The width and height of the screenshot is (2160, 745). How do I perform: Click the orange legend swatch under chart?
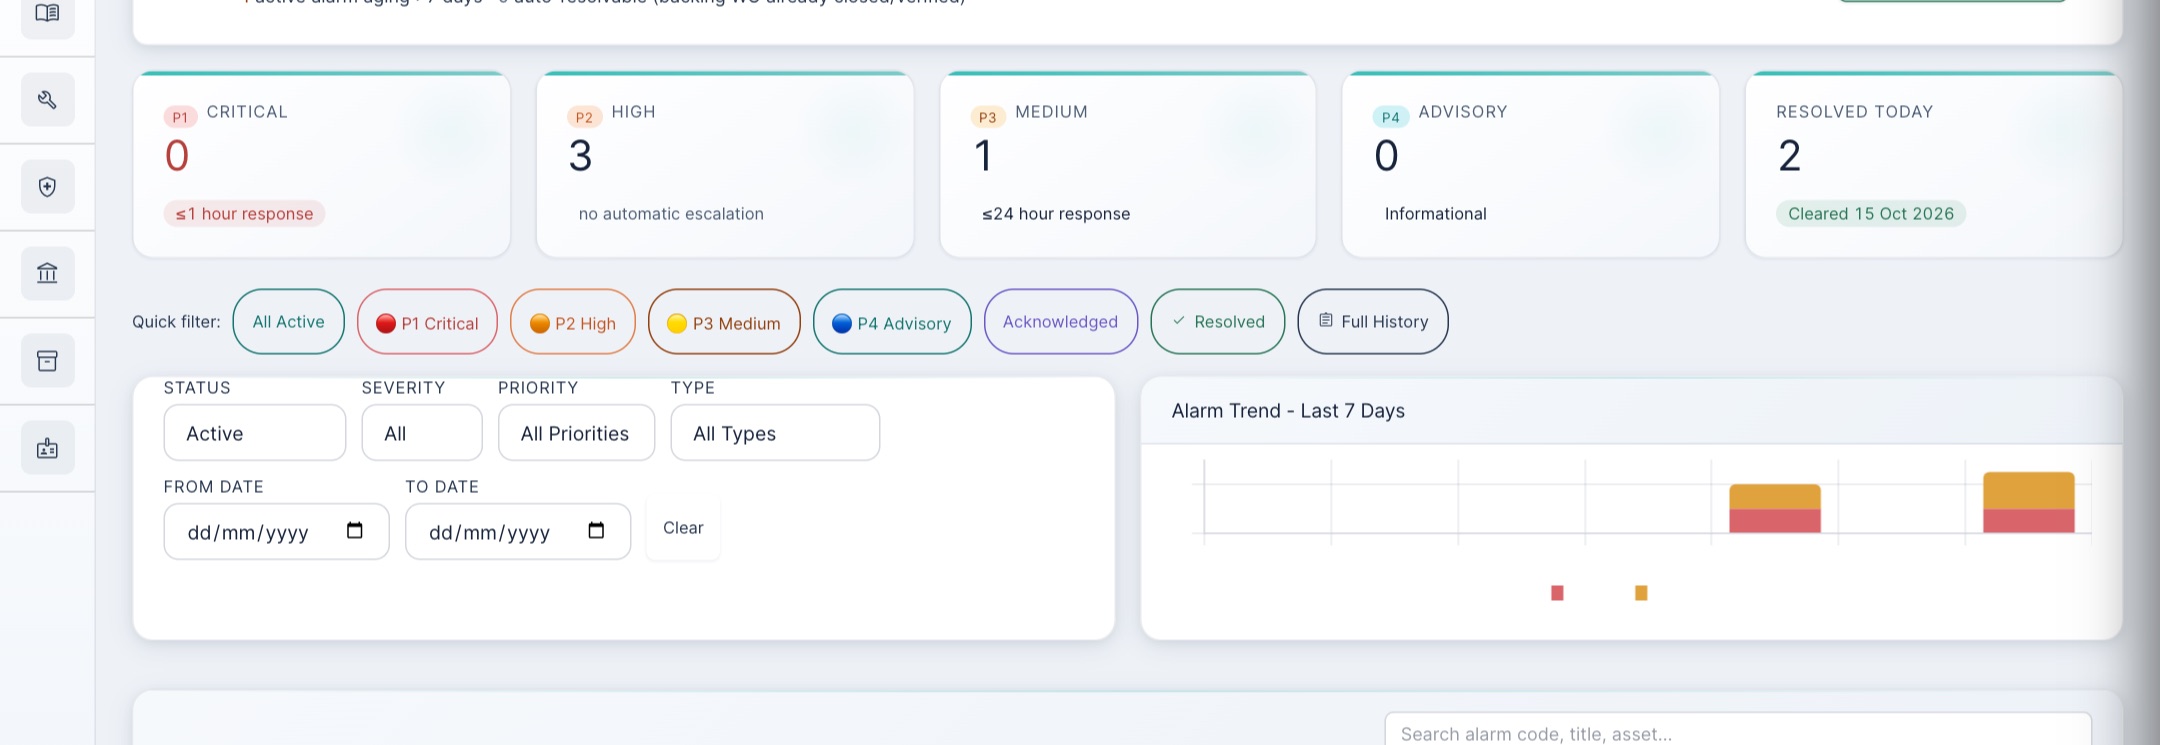pos(1641,593)
